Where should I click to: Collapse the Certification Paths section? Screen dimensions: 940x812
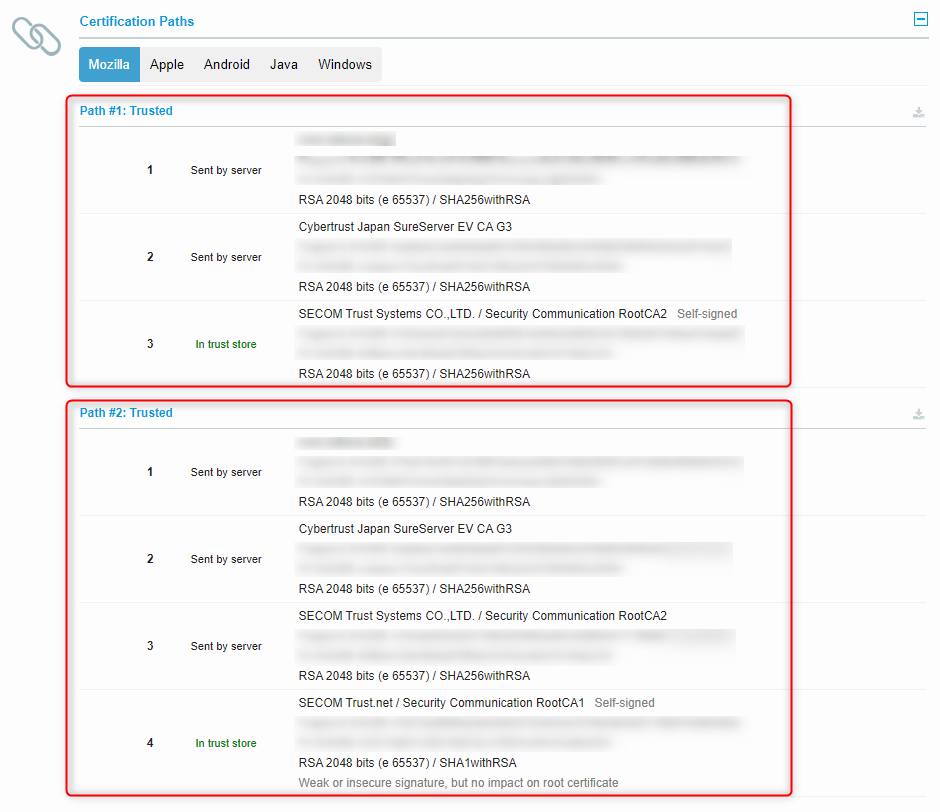click(920, 19)
